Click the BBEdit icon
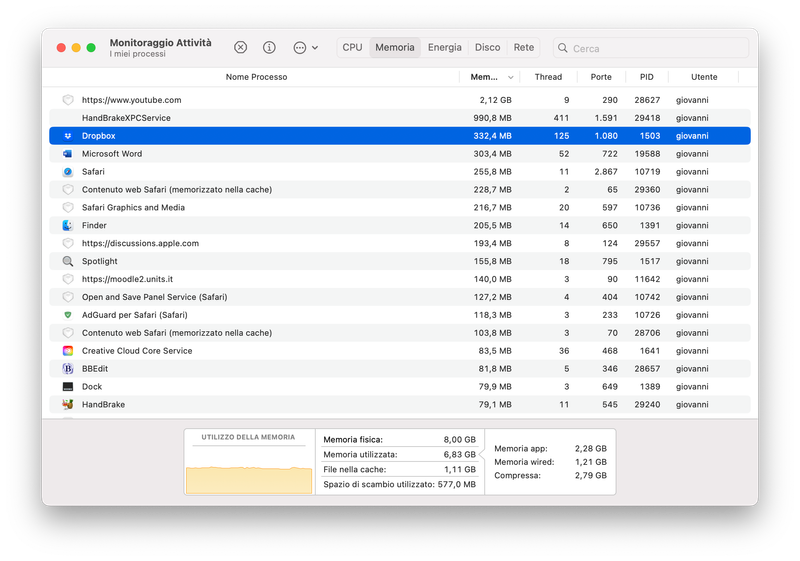This screenshot has height=561, width=800. tap(68, 369)
